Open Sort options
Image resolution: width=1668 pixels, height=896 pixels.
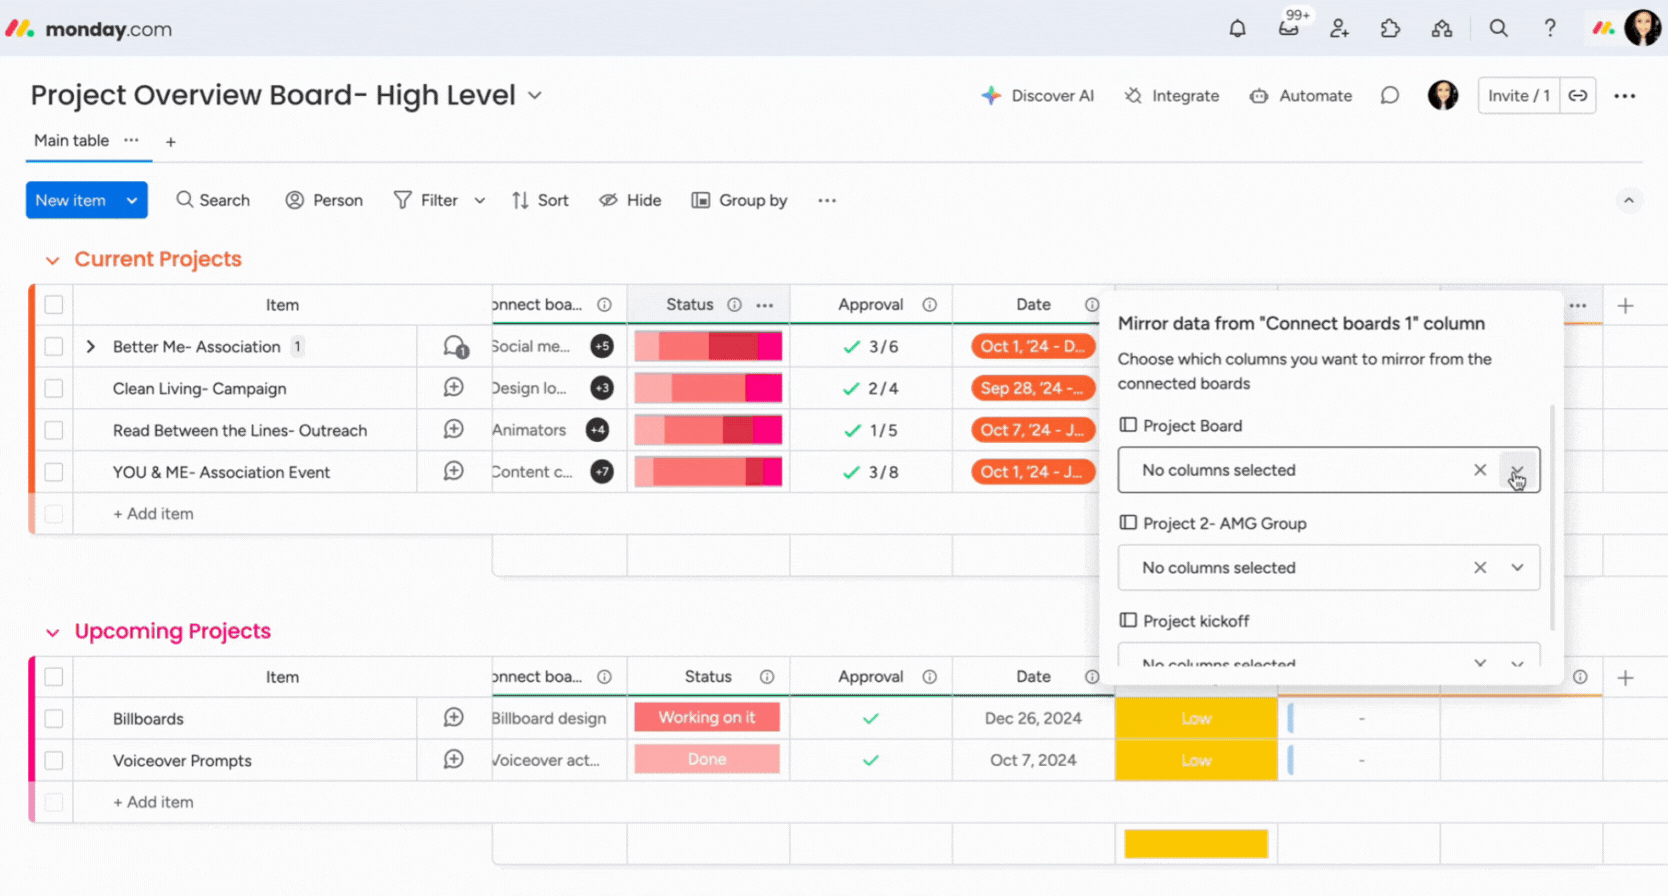pyautogui.click(x=540, y=200)
